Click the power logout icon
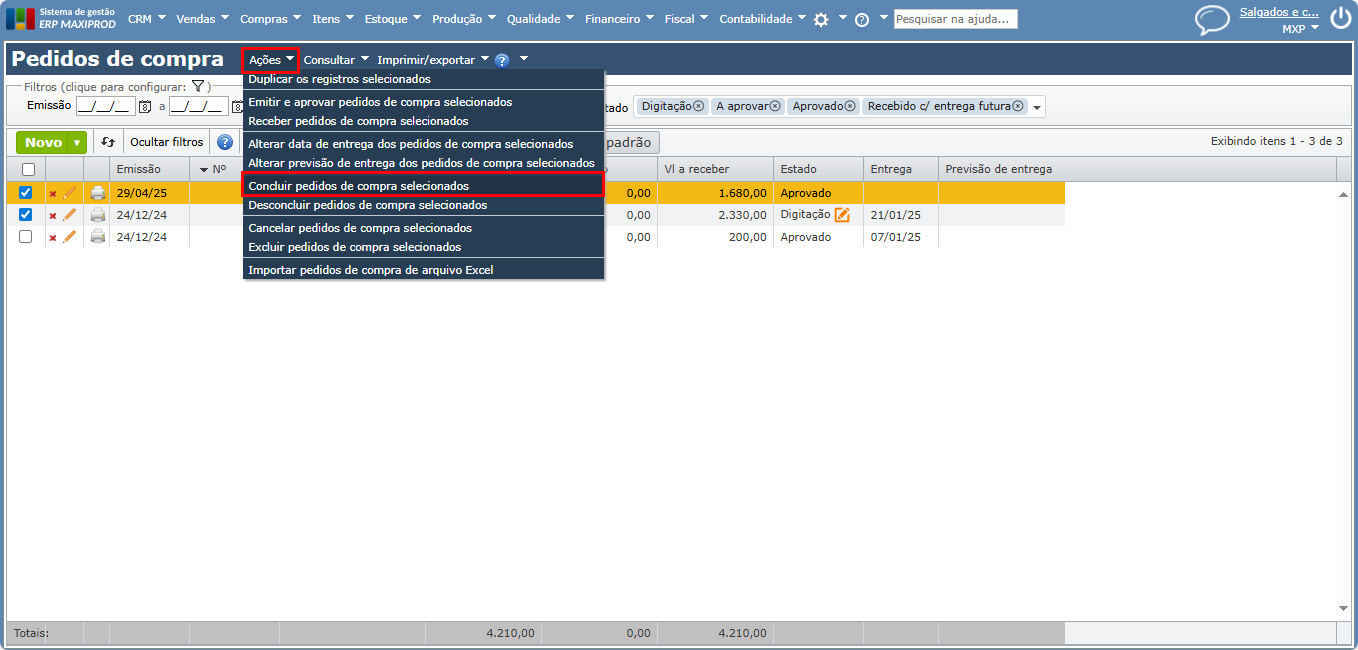 (1339, 19)
